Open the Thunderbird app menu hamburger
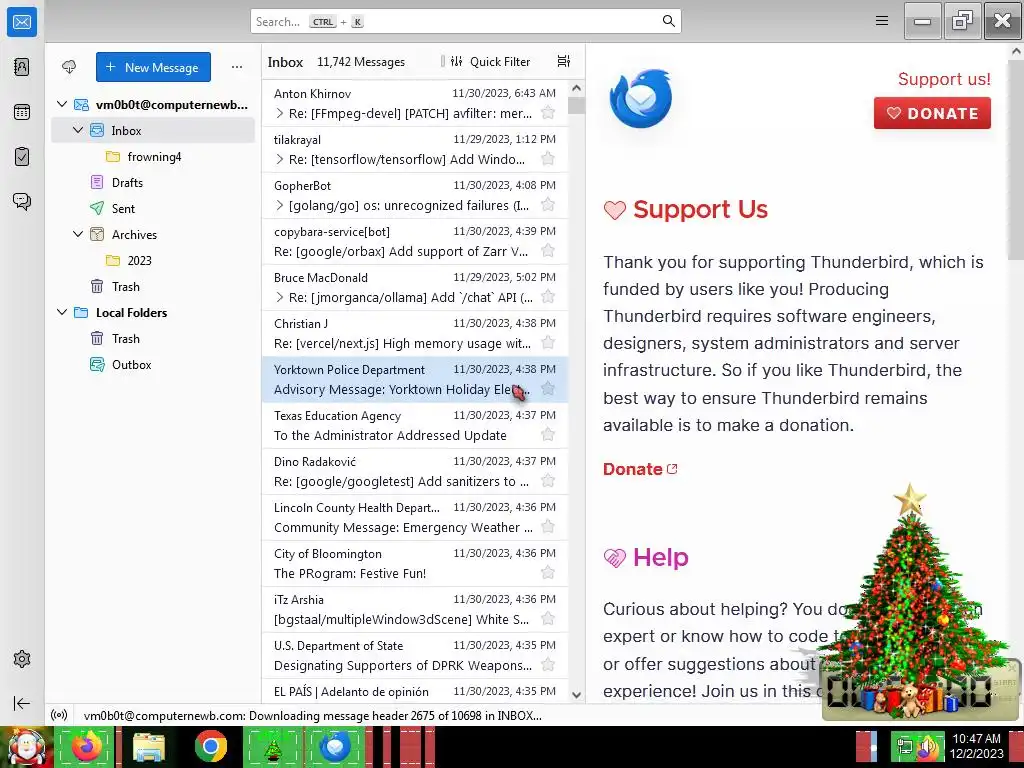 [x=882, y=21]
